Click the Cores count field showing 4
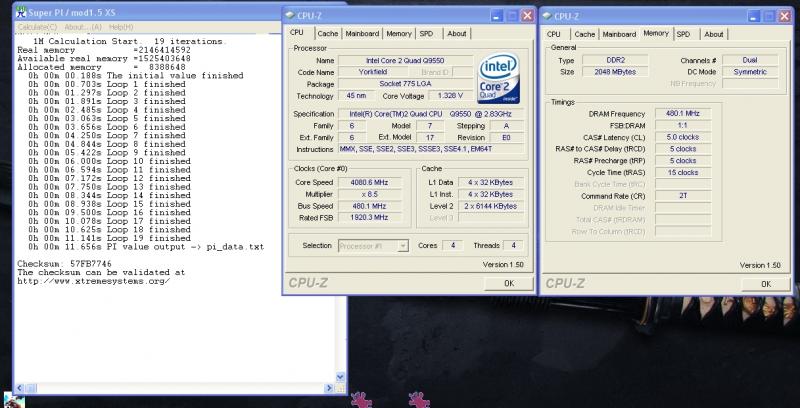 pyautogui.click(x=453, y=245)
